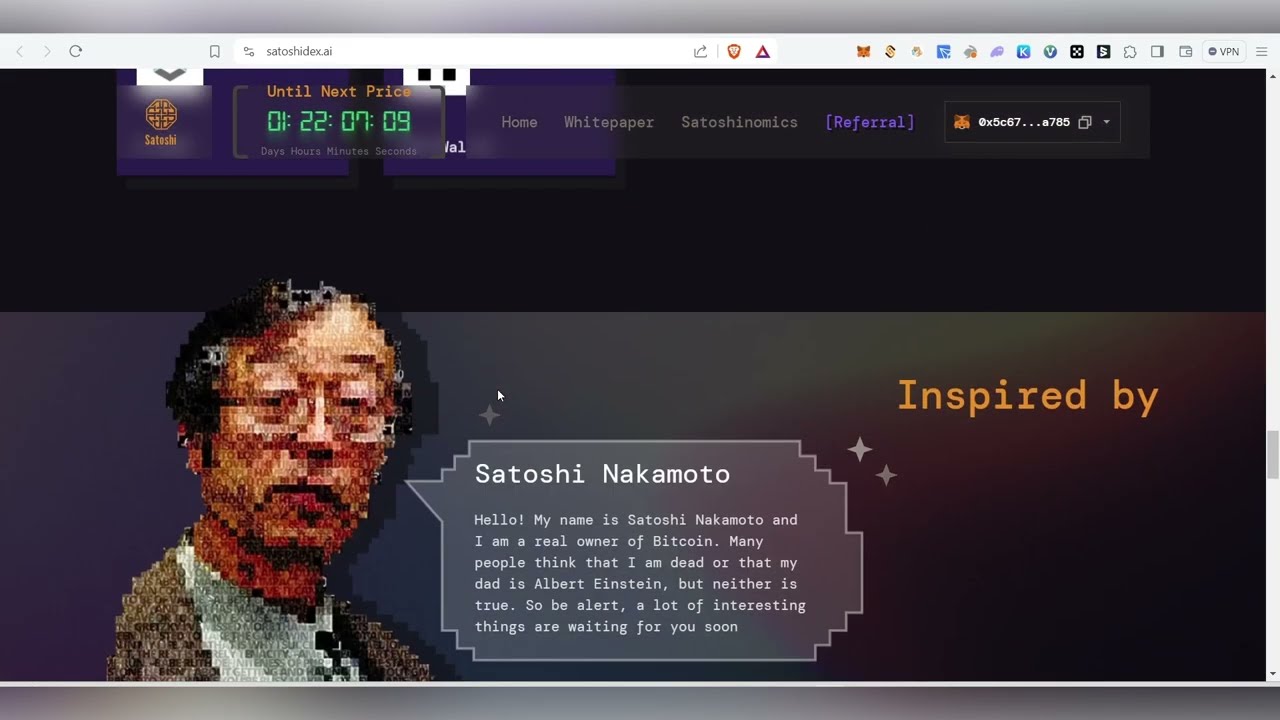This screenshot has height=720, width=1280.
Task: Open the blue K extension icon
Action: click(1023, 51)
